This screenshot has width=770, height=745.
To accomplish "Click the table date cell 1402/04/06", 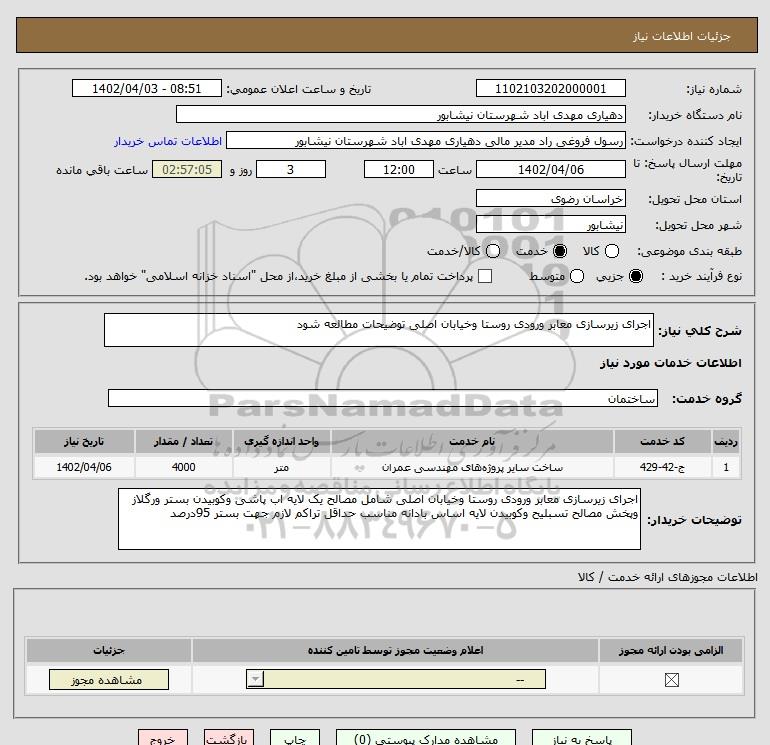I will click(84, 467).
